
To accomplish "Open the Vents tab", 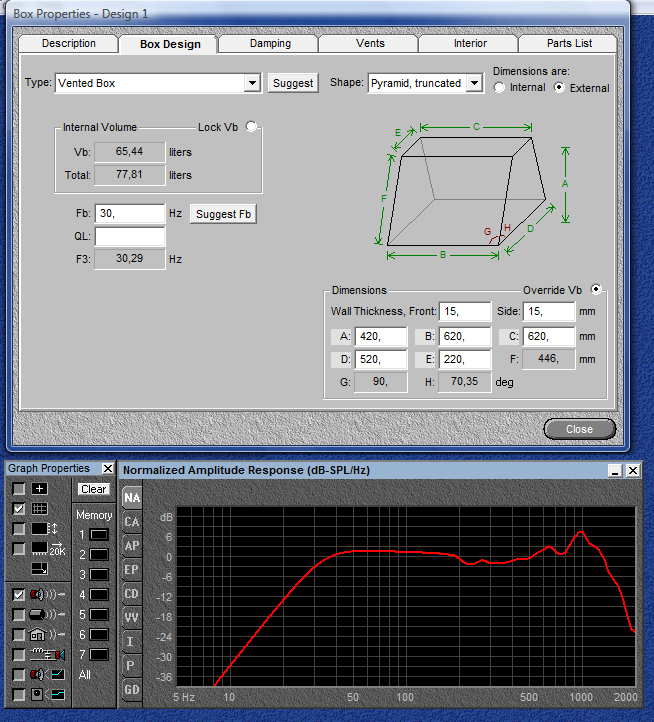I will coord(369,44).
